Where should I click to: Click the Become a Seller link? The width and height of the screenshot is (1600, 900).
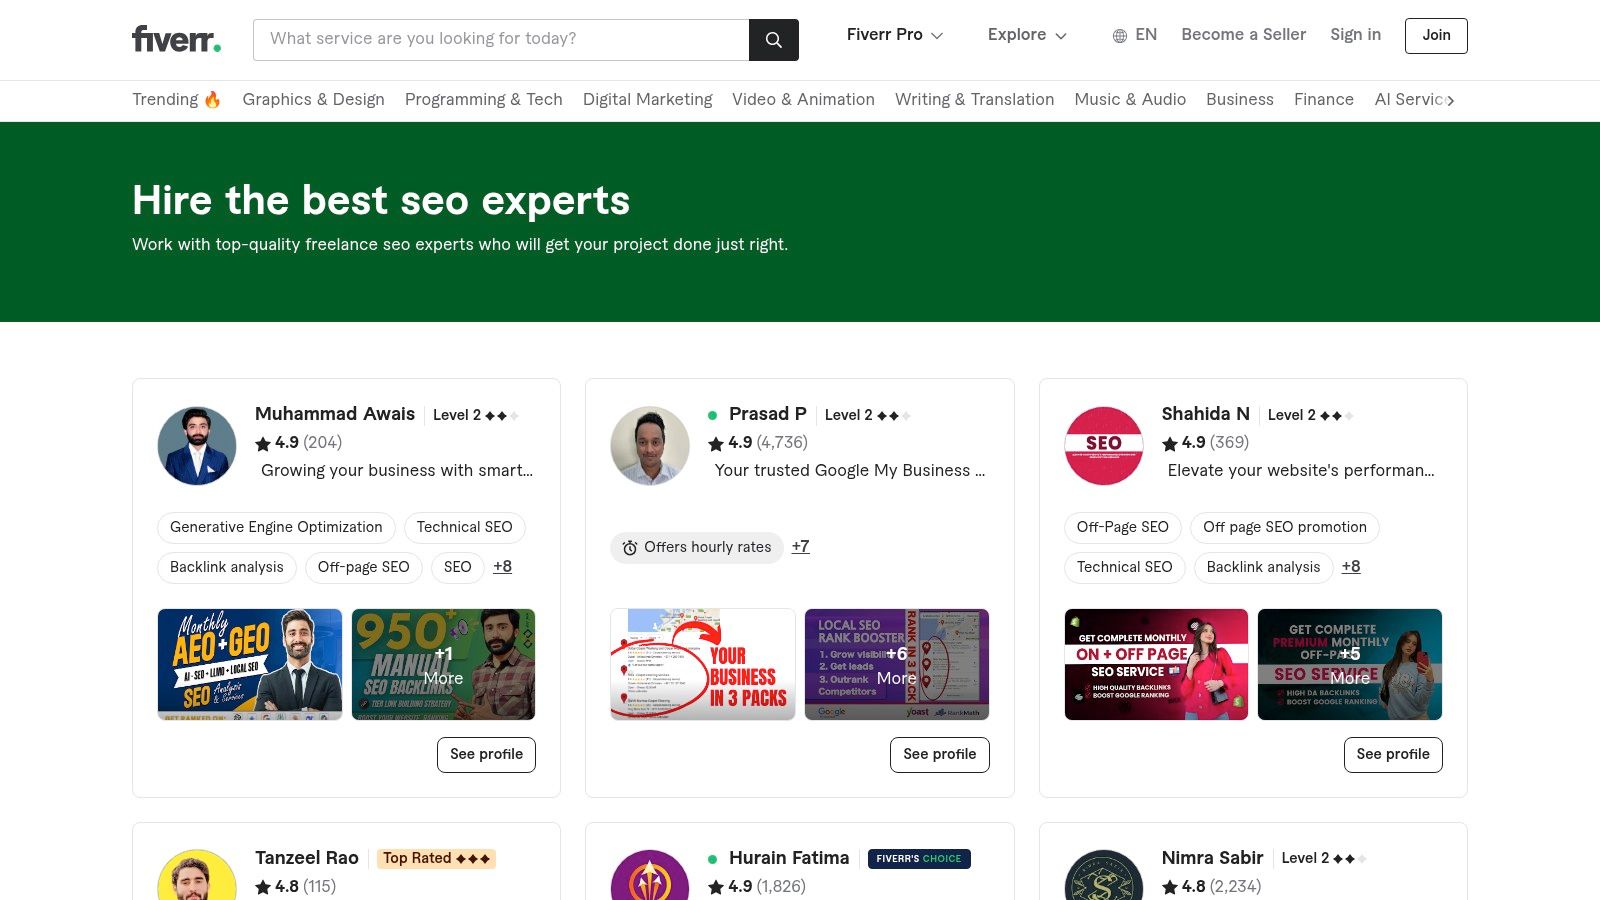click(x=1243, y=35)
